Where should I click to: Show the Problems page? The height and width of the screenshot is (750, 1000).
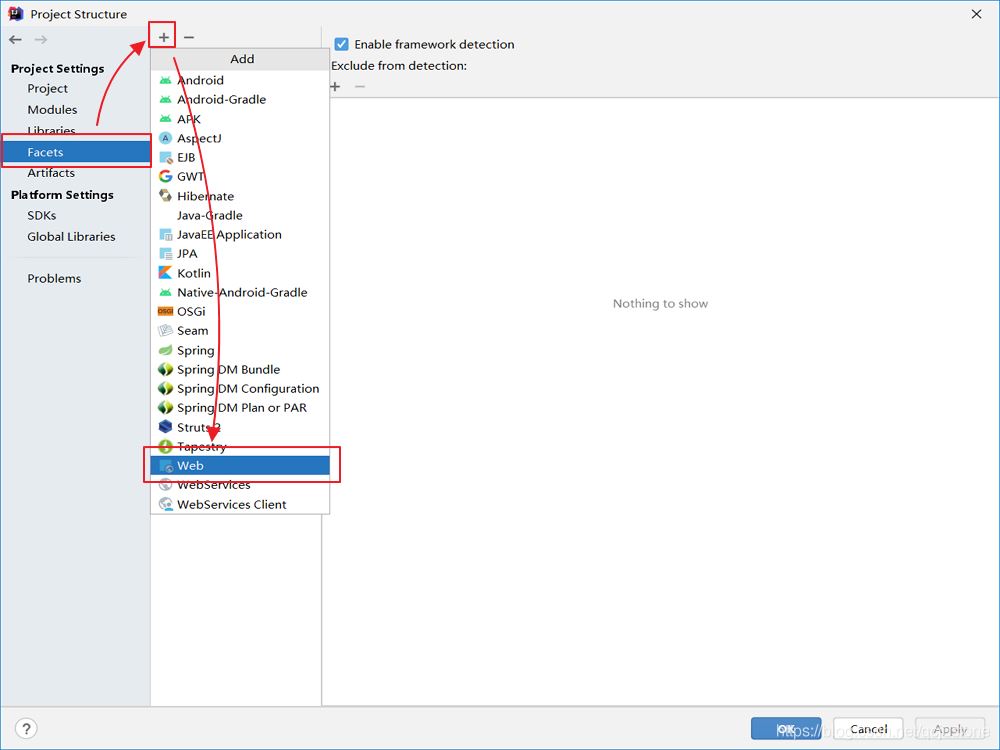click(54, 278)
